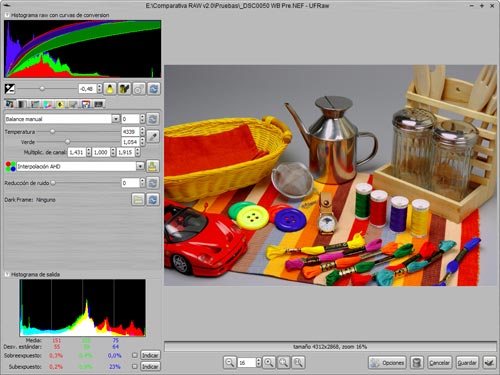This screenshot has width=500, height=375.
Task: Click the white balance tuning field showing 0
Action: click(131, 119)
